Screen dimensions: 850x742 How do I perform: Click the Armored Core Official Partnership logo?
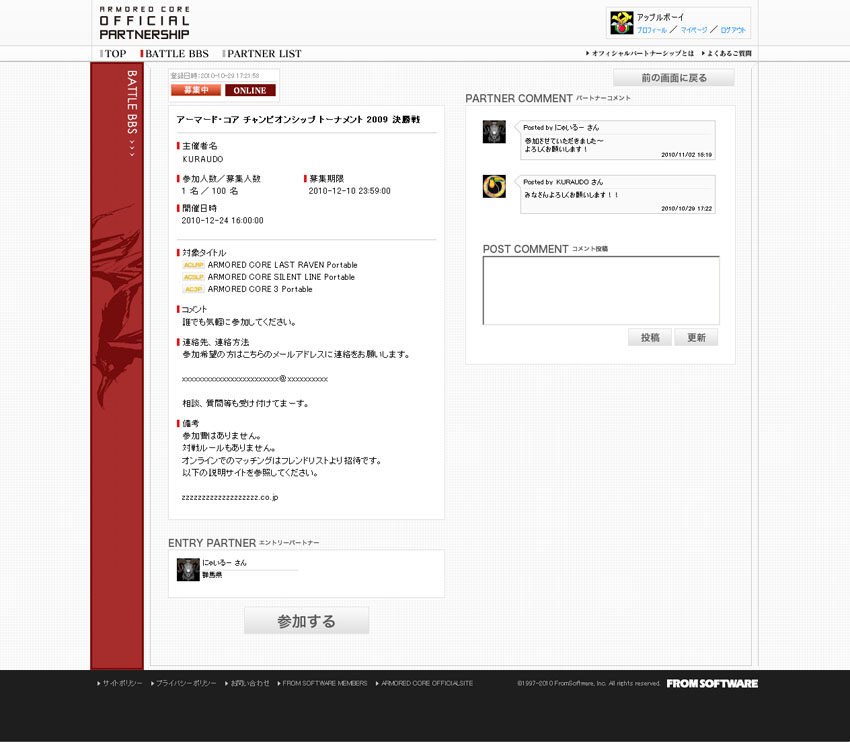(144, 23)
